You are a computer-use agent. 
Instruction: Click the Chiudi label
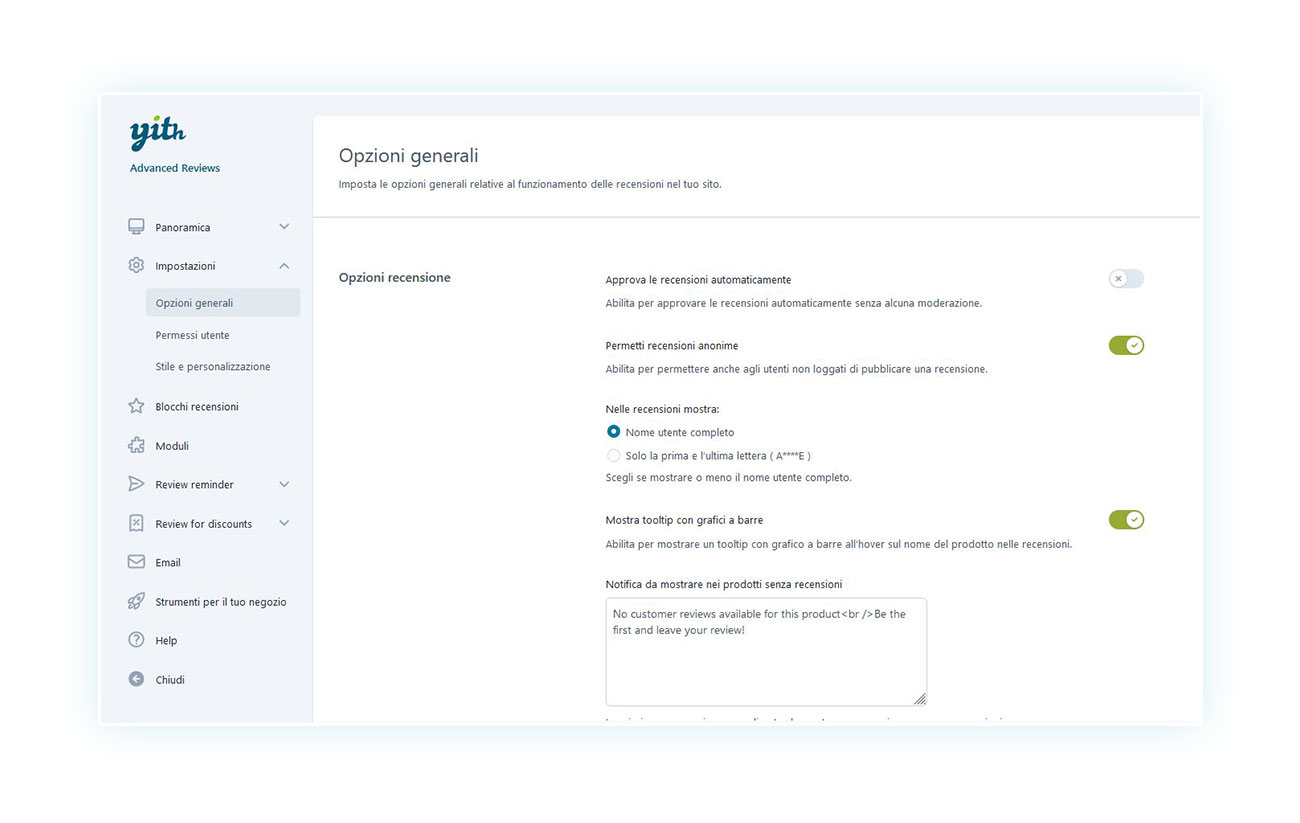click(170, 680)
